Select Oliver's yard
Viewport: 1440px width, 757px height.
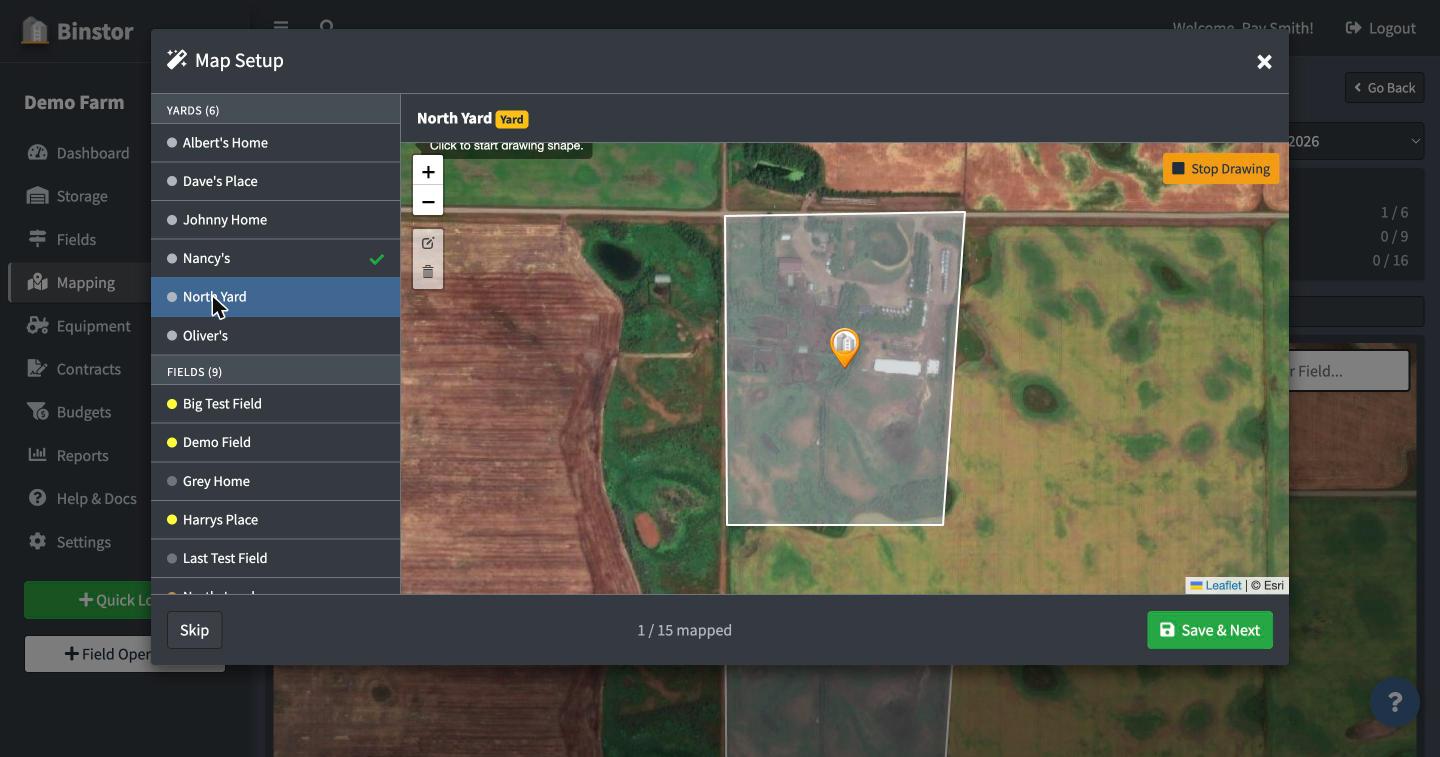[275, 336]
